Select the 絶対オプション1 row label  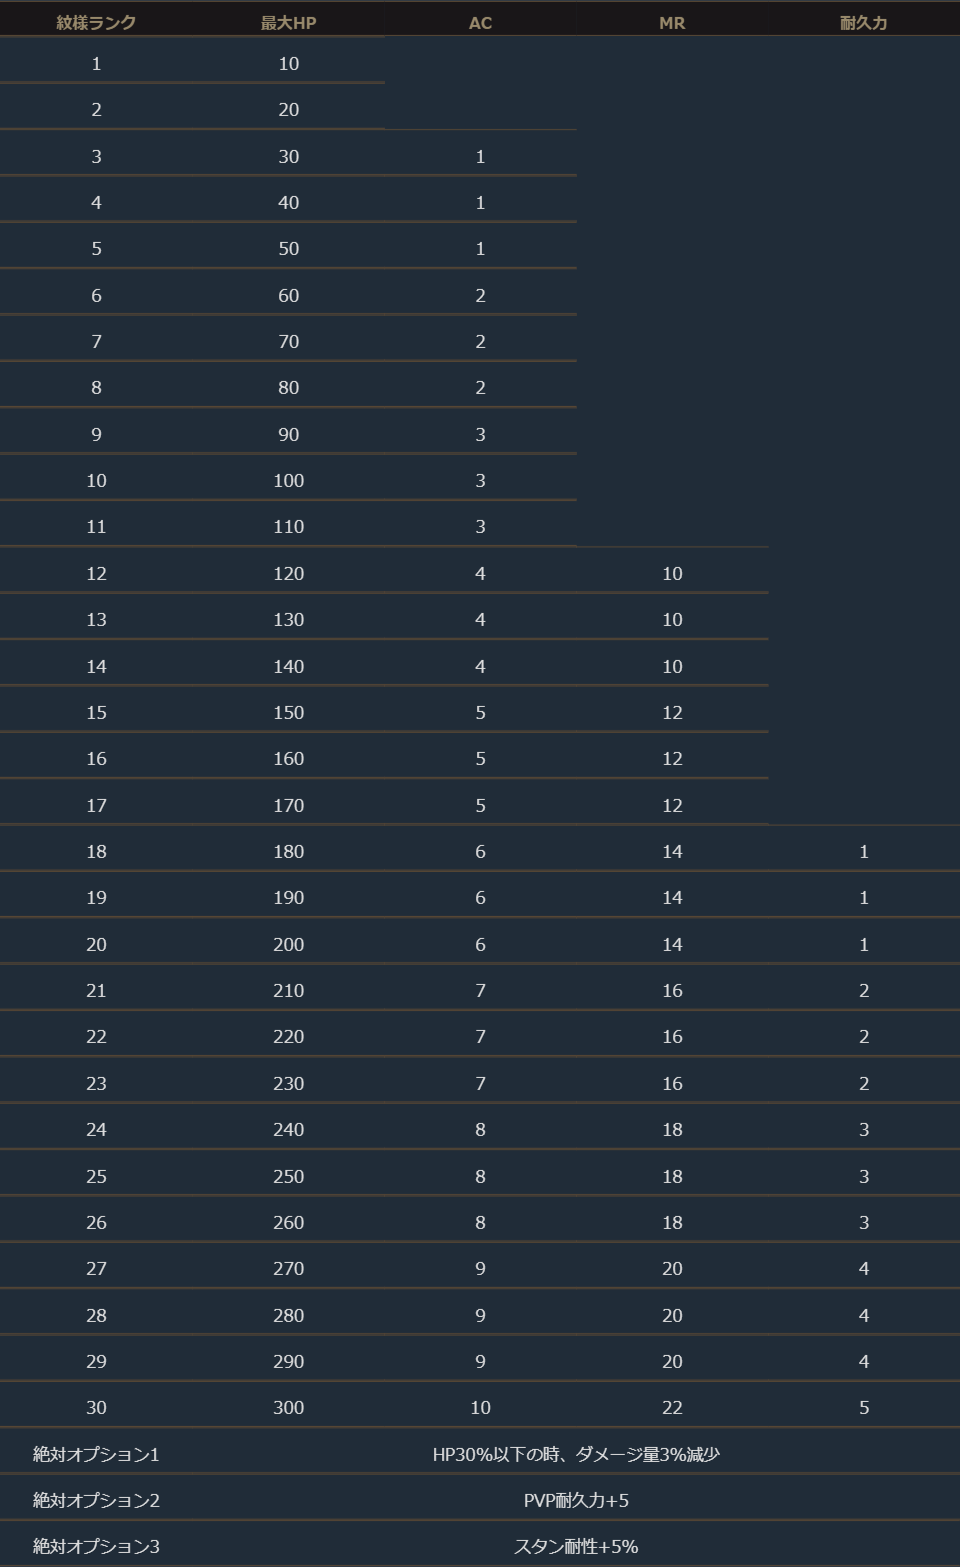[96, 1454]
